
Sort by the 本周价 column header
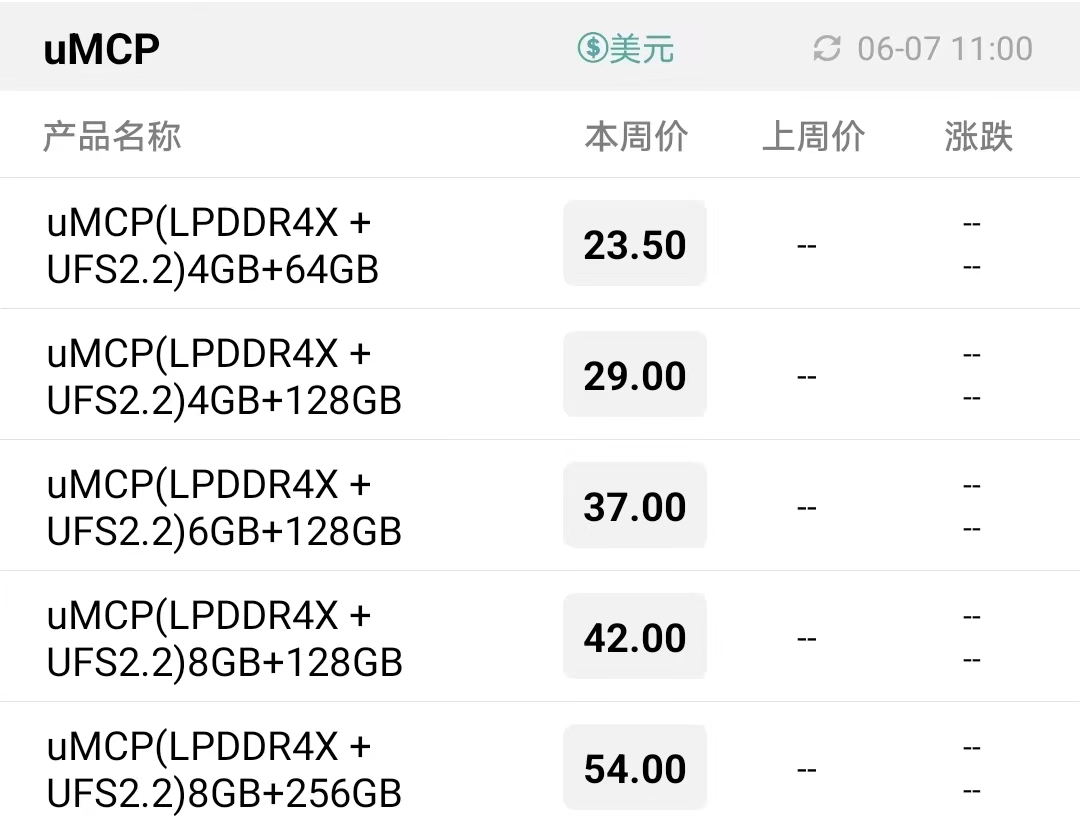(636, 136)
